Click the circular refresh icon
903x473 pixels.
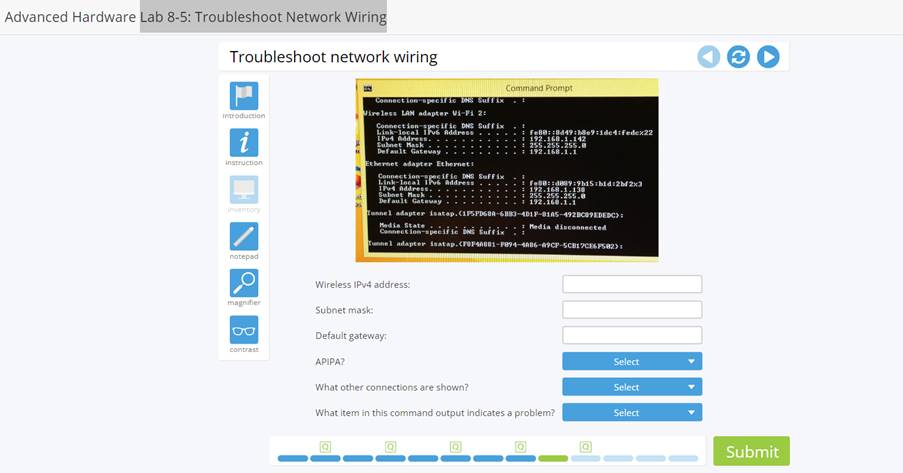(x=738, y=57)
